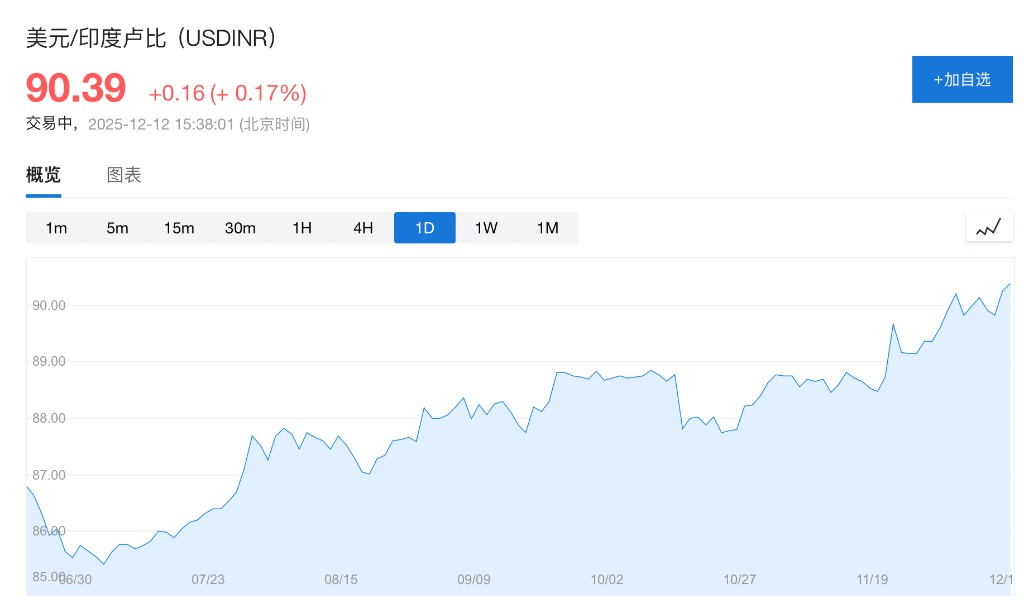The image size is (1024, 607).
Task: Click the +加自选 watchlist button
Action: [x=962, y=80]
